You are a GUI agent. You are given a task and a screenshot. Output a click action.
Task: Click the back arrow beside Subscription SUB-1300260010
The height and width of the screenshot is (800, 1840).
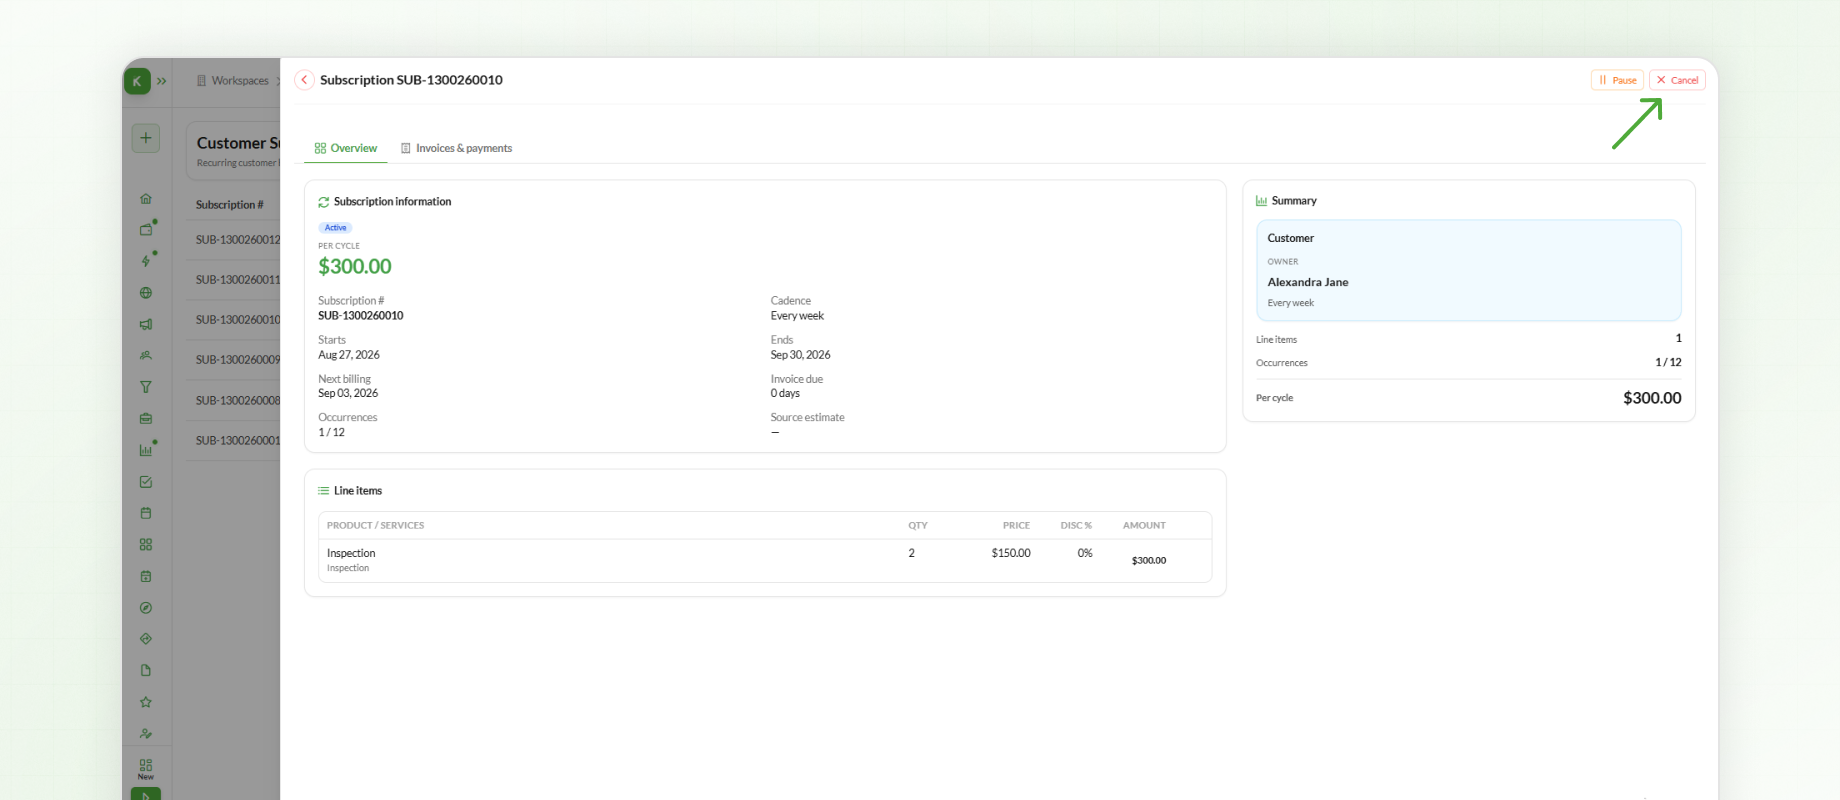304,80
